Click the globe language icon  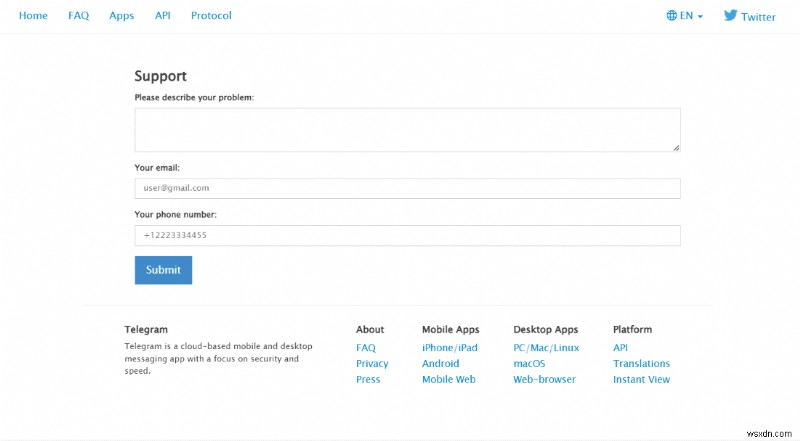point(671,15)
